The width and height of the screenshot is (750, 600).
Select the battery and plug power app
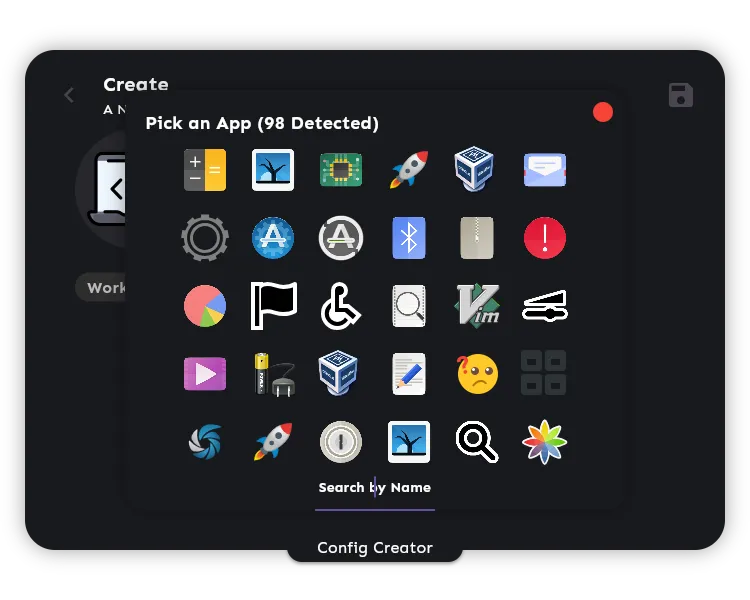click(274, 375)
